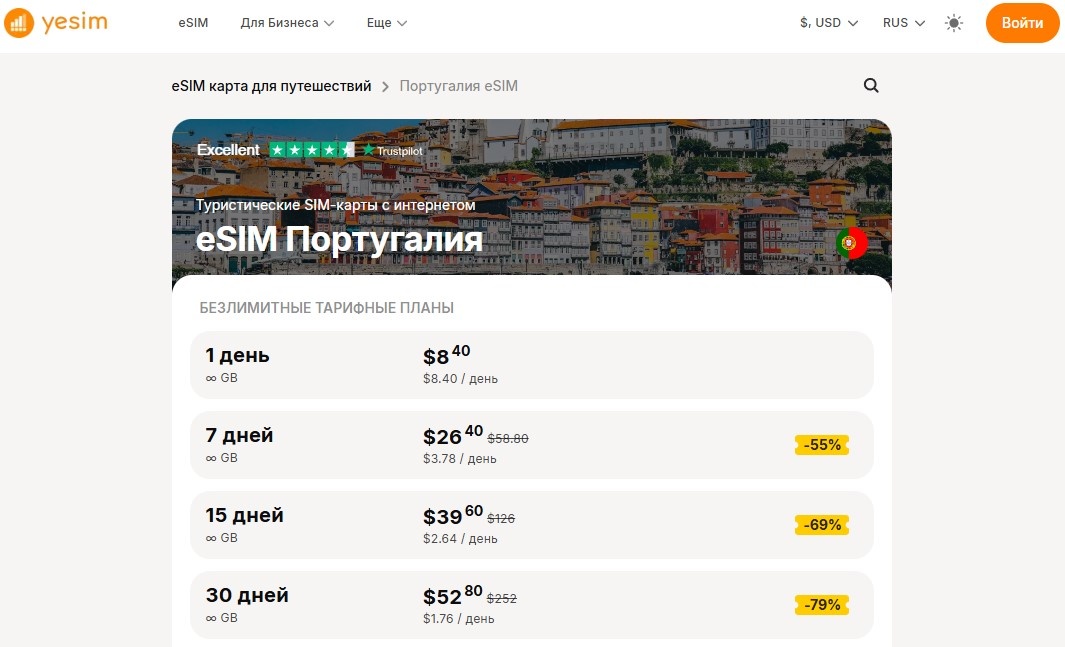Select the 30 дней unlimited plan
The height and width of the screenshot is (647, 1065).
(532, 604)
